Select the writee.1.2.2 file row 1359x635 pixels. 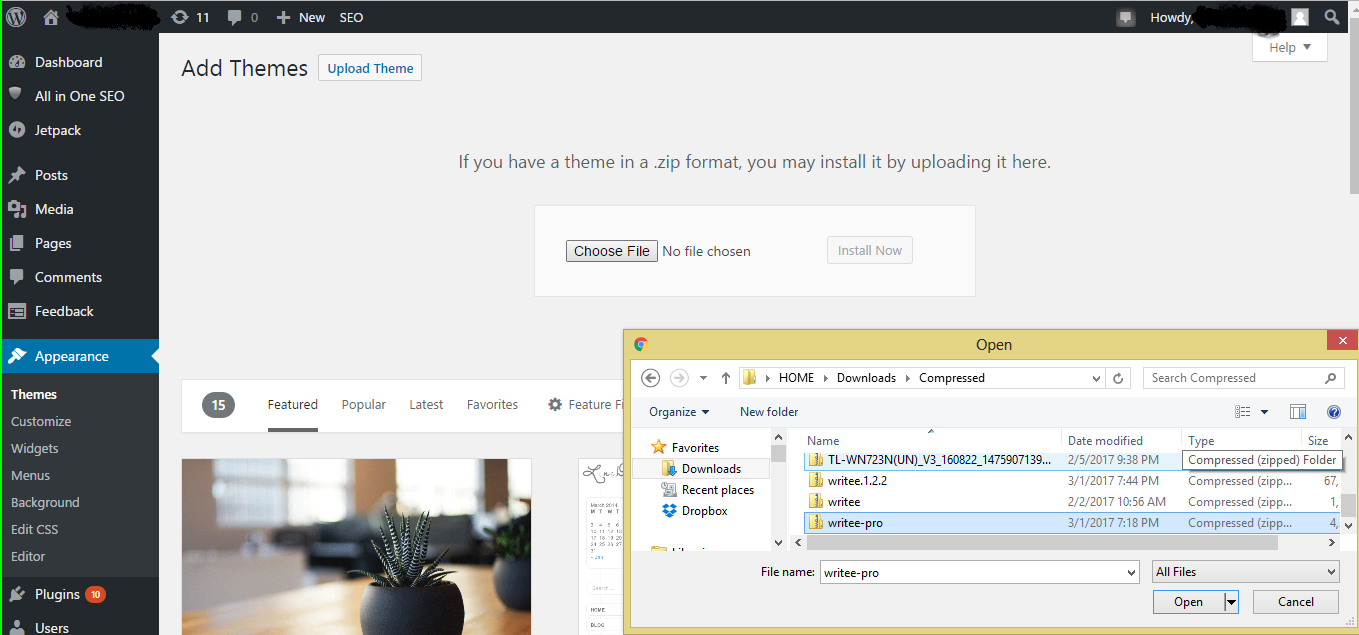(x=1071, y=480)
